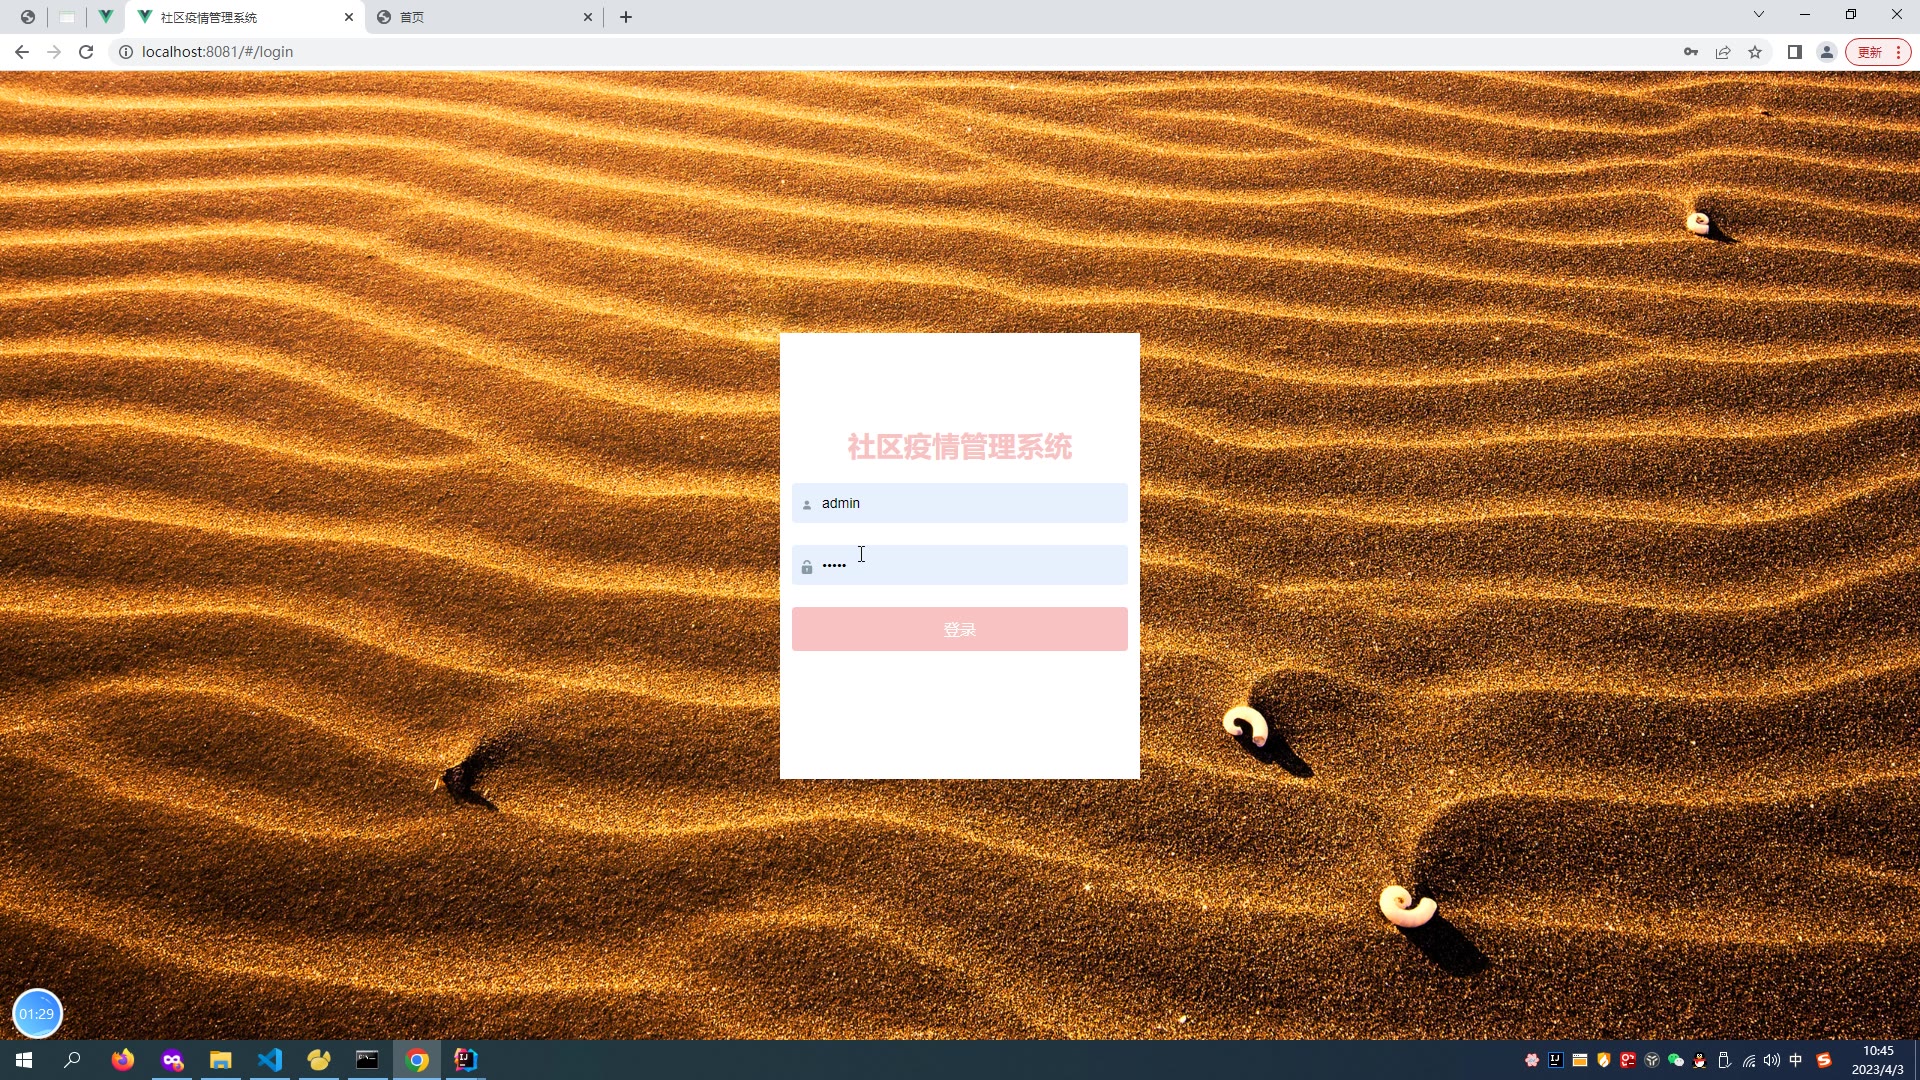Open the yellow bird taskbar app

(319, 1060)
